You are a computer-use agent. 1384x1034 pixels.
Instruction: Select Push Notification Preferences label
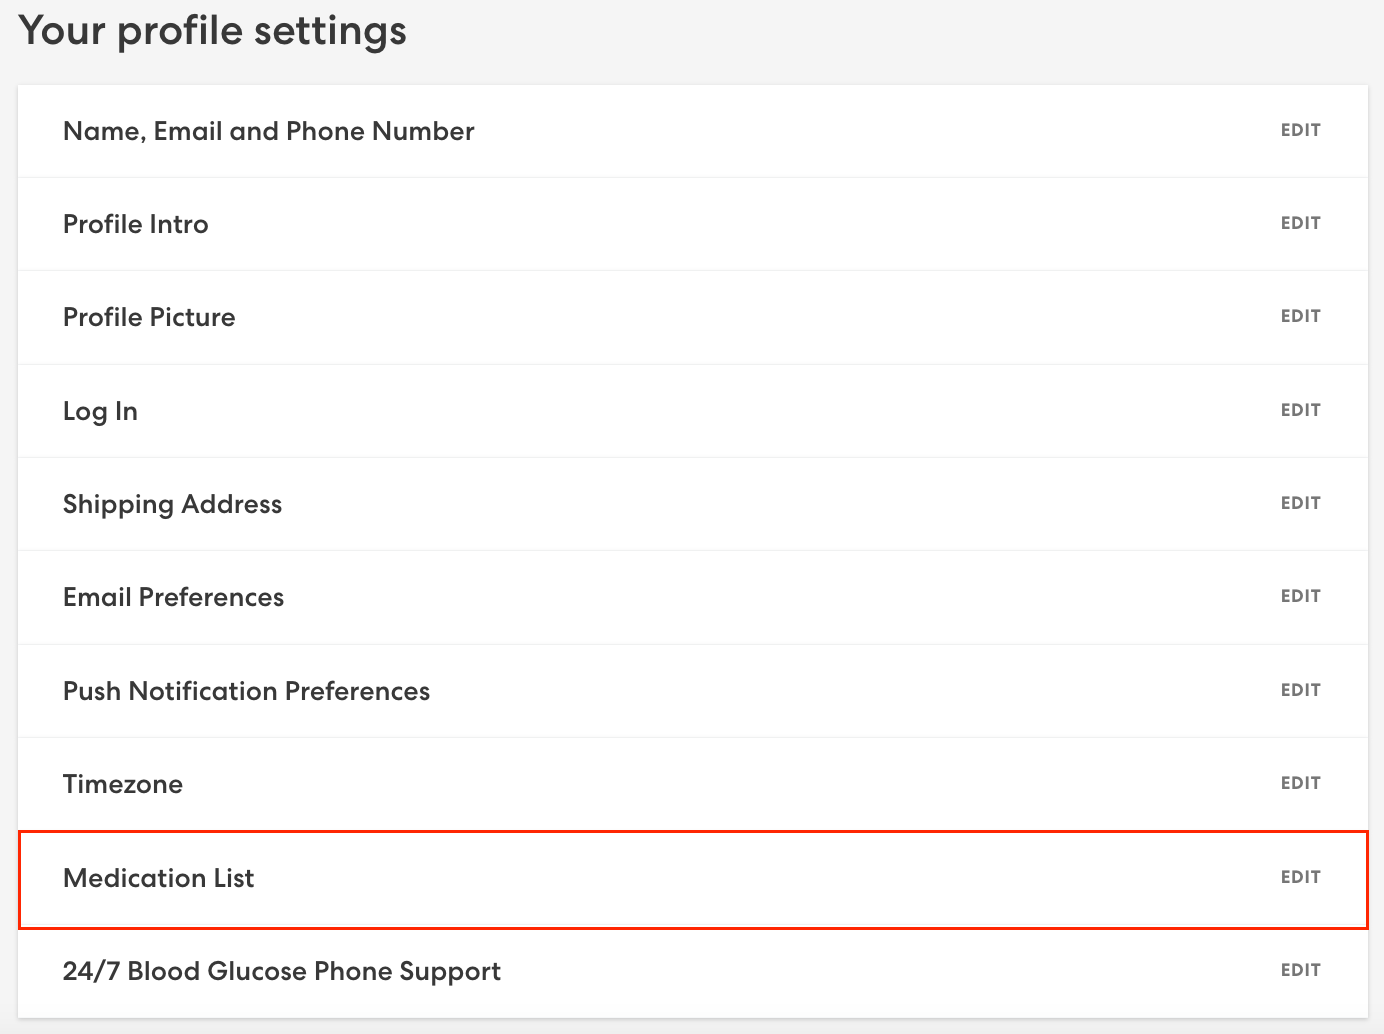pos(246,691)
